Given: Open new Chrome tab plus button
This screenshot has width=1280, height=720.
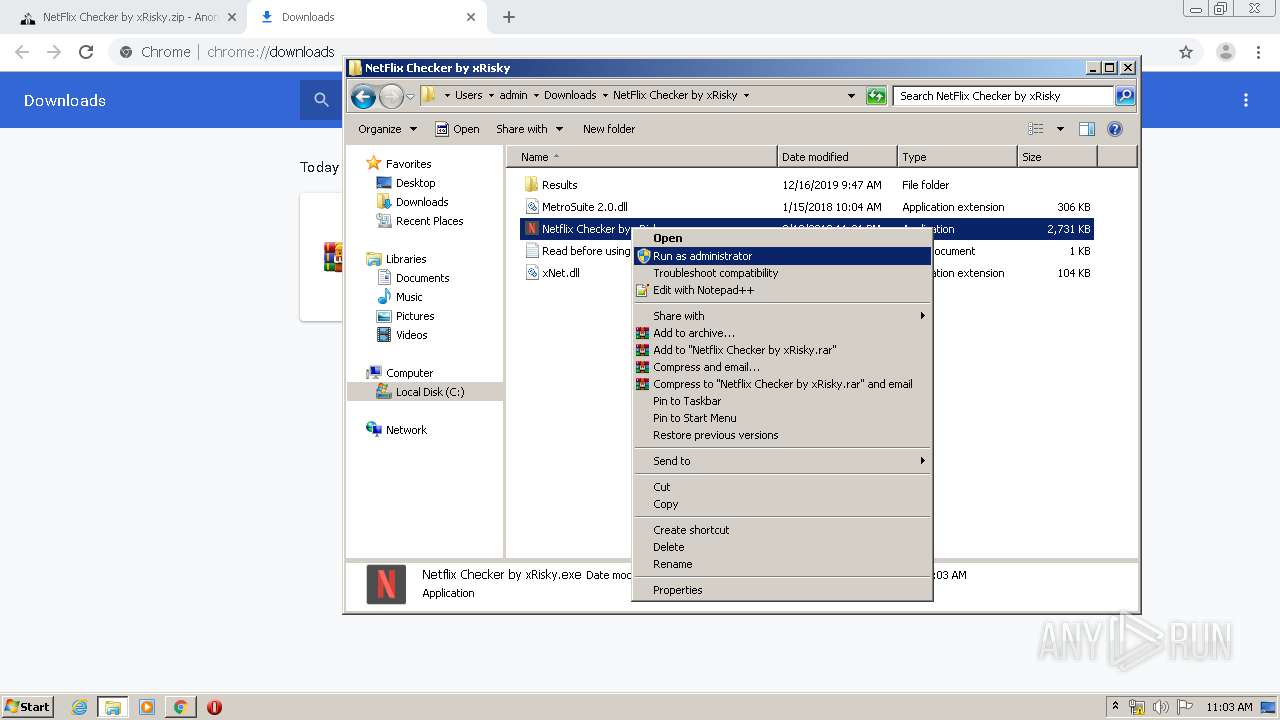Looking at the screenshot, I should pyautogui.click(x=509, y=17).
